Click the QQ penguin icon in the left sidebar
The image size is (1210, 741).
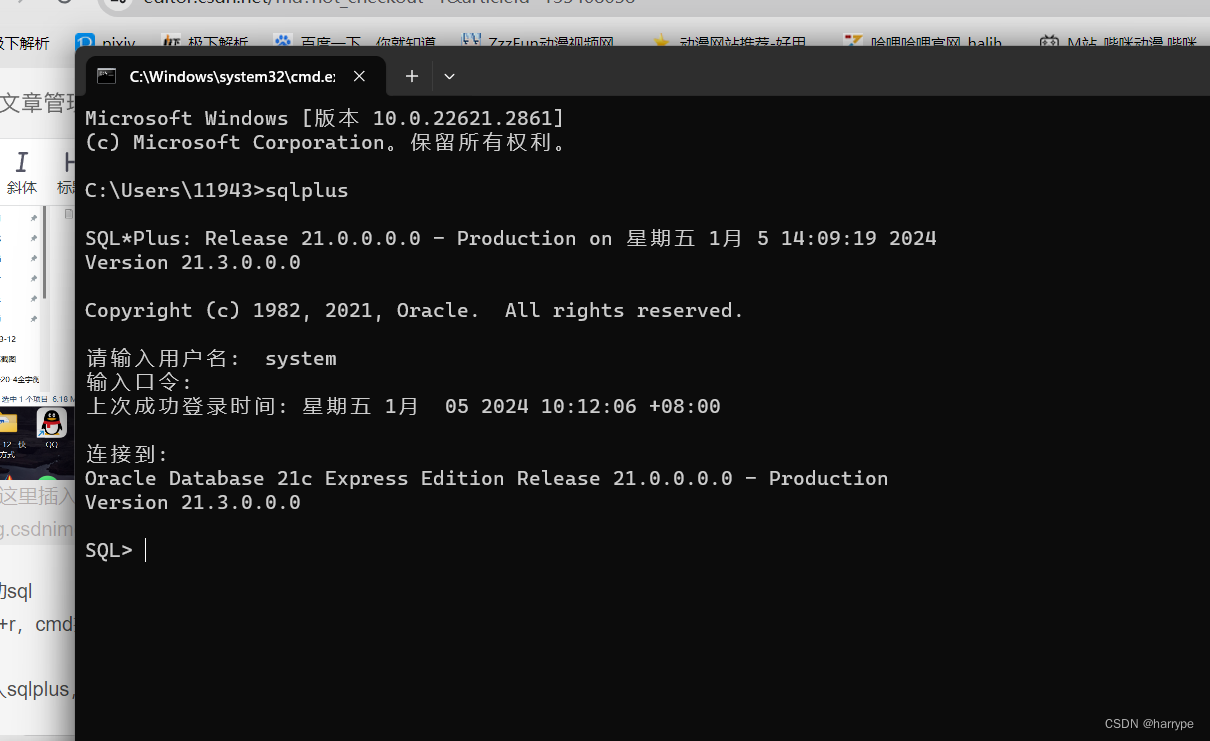(50, 423)
